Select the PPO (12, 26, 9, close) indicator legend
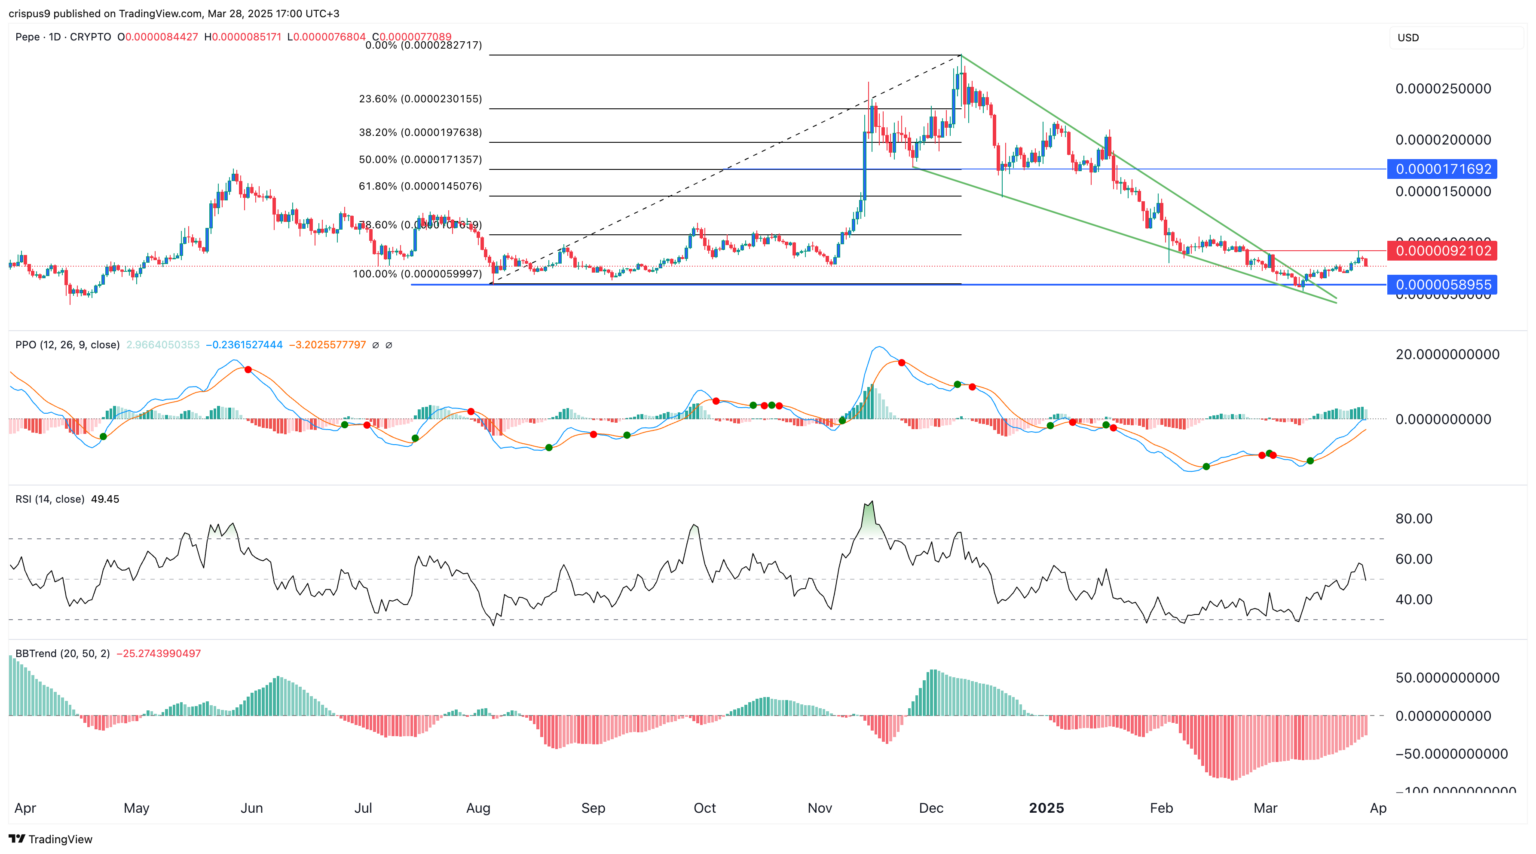The height and width of the screenshot is (854, 1536). [67, 345]
